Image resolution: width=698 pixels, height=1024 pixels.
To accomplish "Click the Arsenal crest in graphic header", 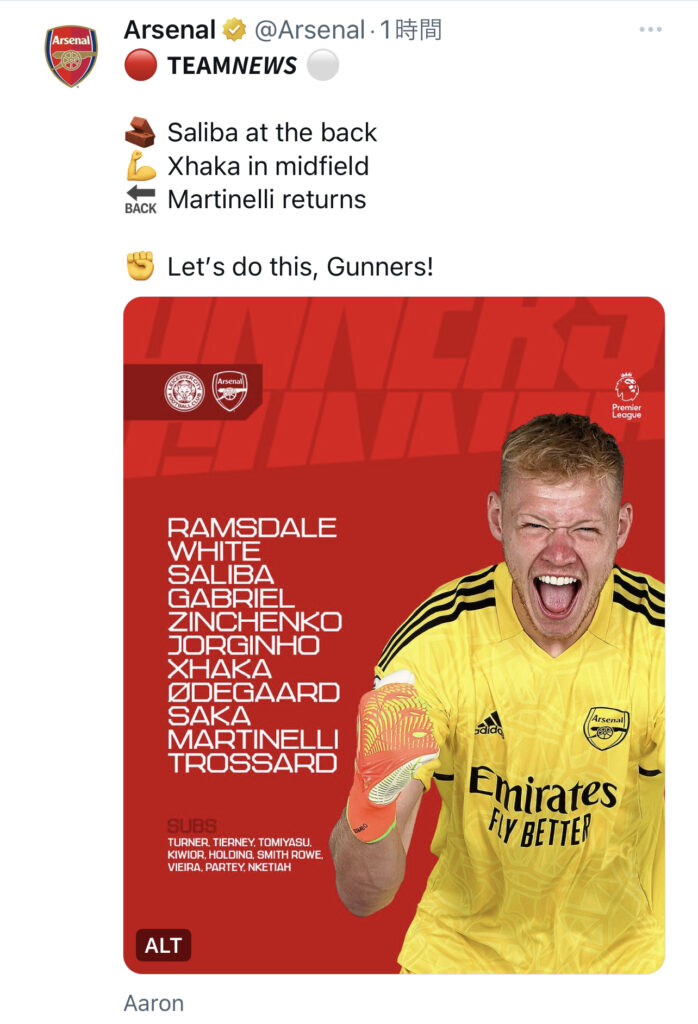I will click(x=230, y=391).
